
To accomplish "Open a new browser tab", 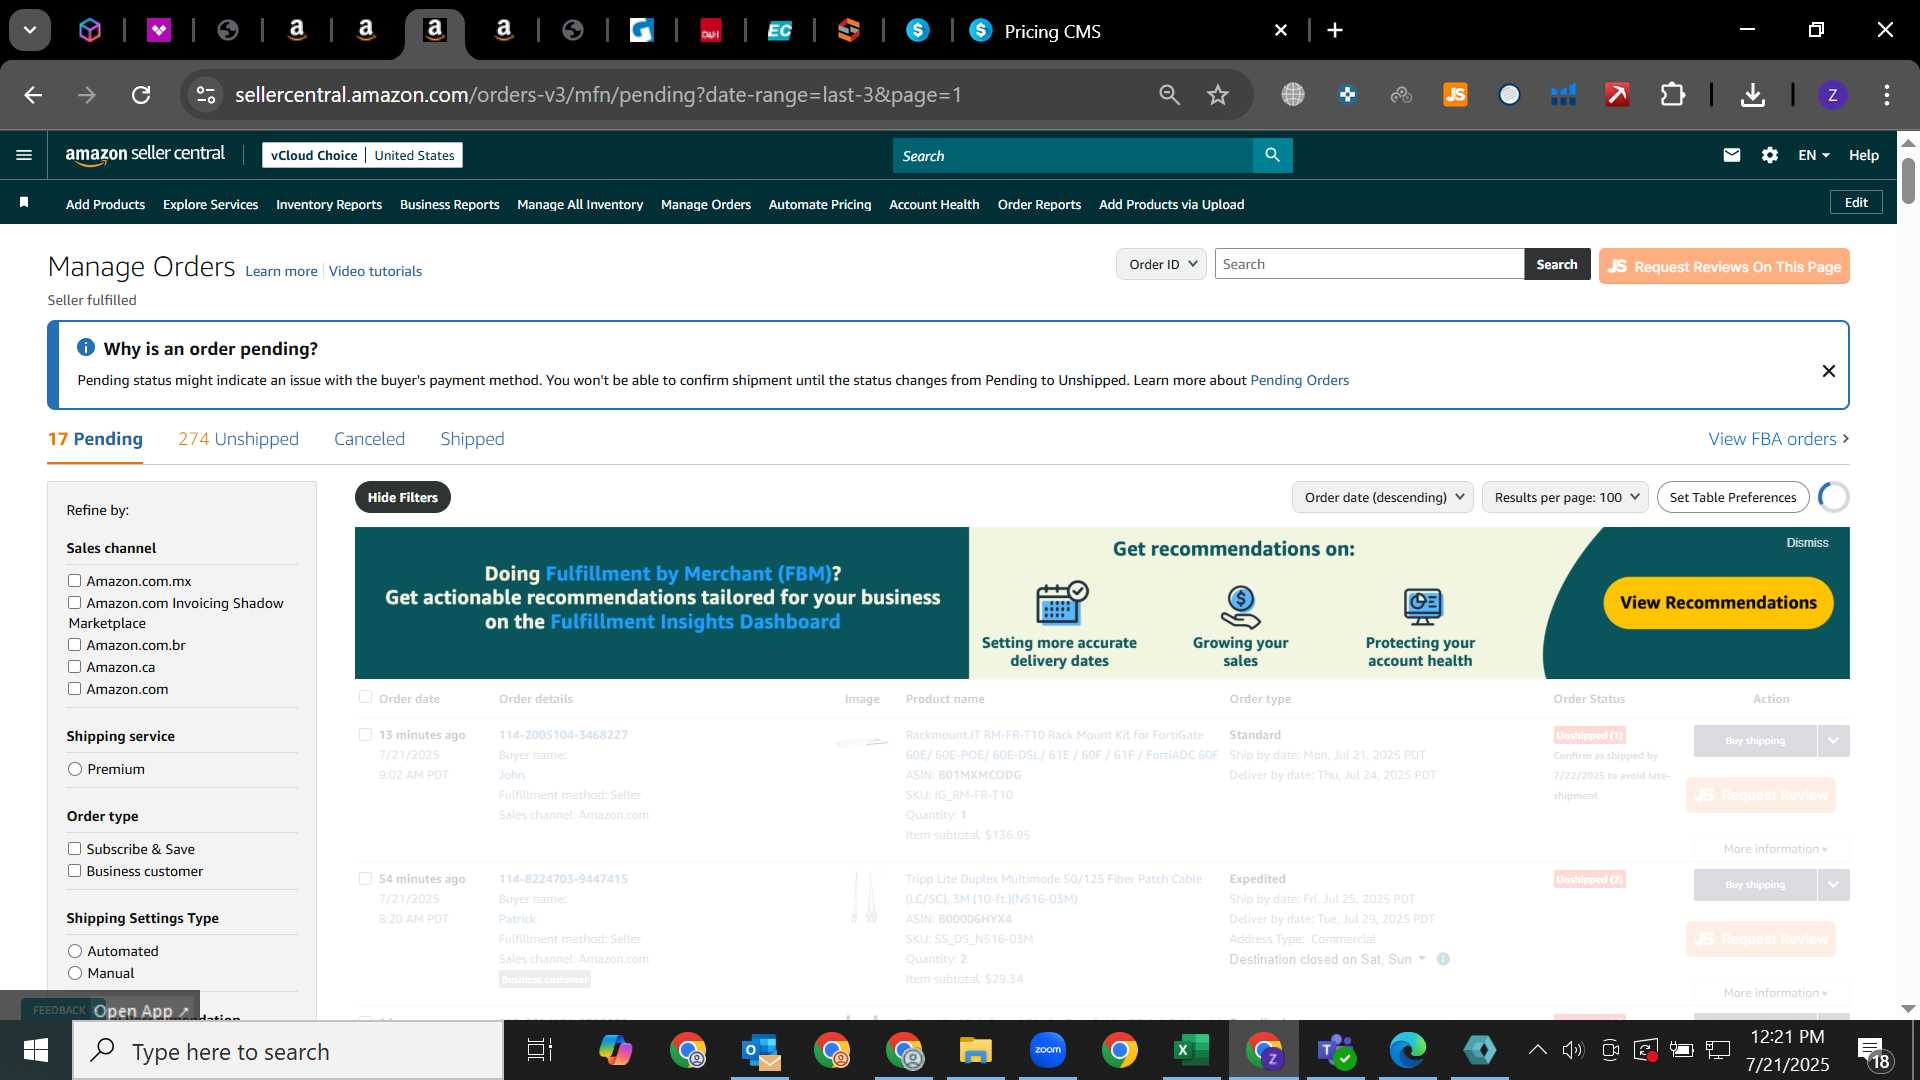I will tap(1334, 31).
